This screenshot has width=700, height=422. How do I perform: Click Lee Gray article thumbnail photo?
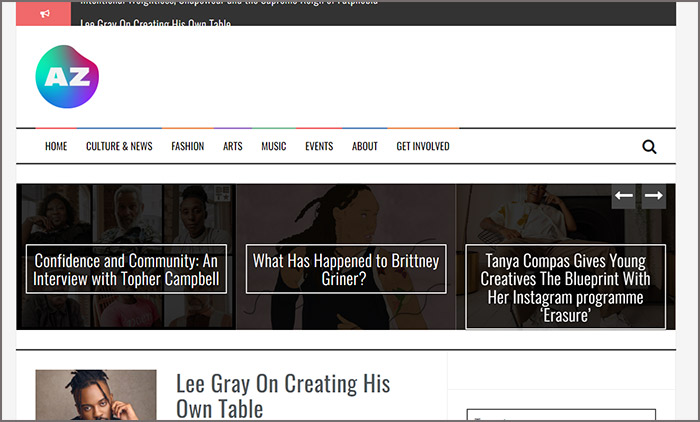point(96,395)
